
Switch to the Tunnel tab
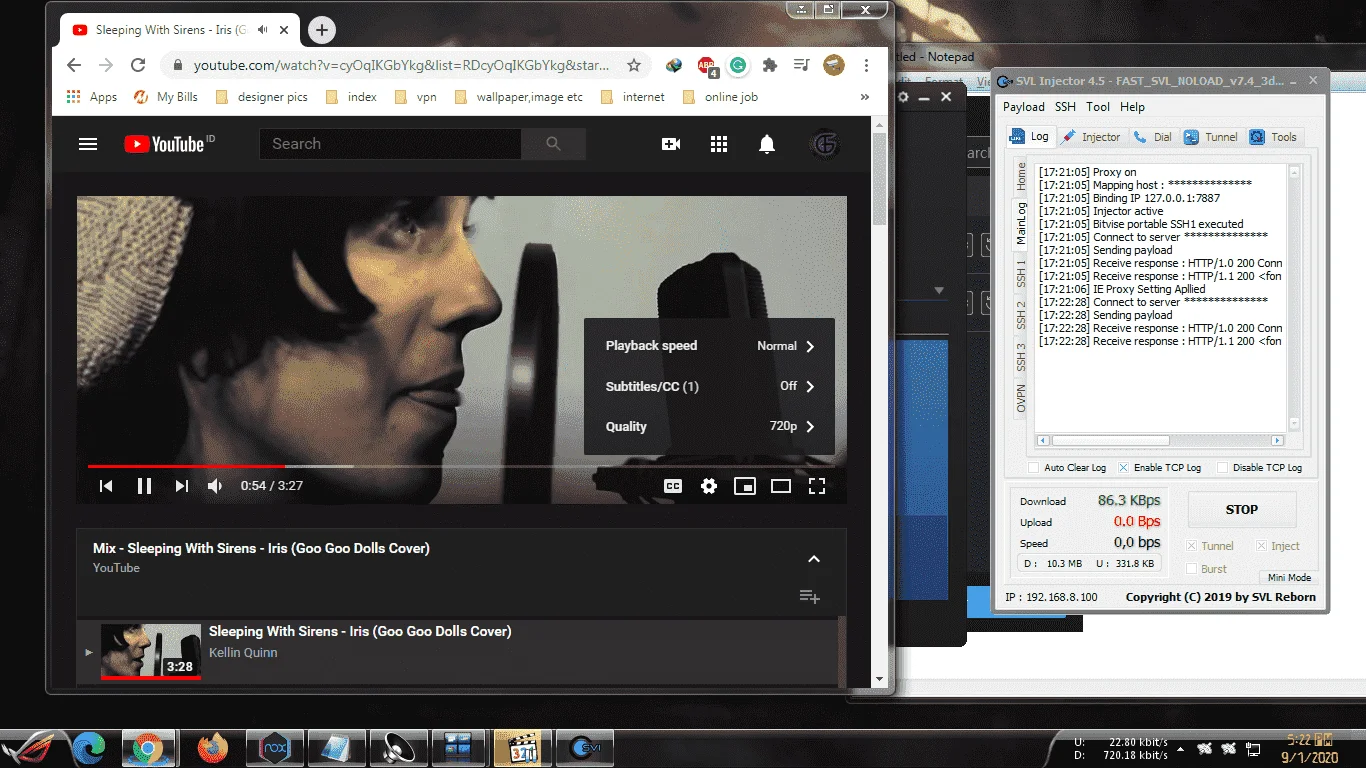(1211, 137)
